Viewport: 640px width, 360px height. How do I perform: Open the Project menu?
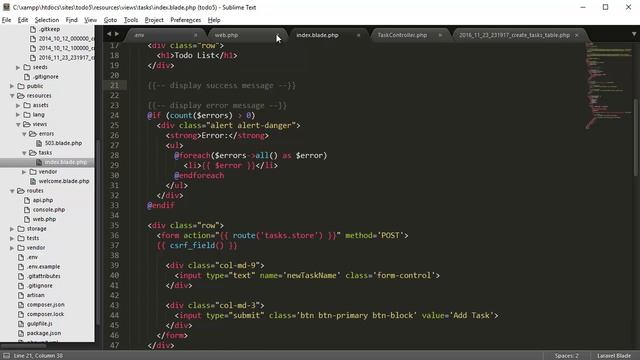click(154, 20)
